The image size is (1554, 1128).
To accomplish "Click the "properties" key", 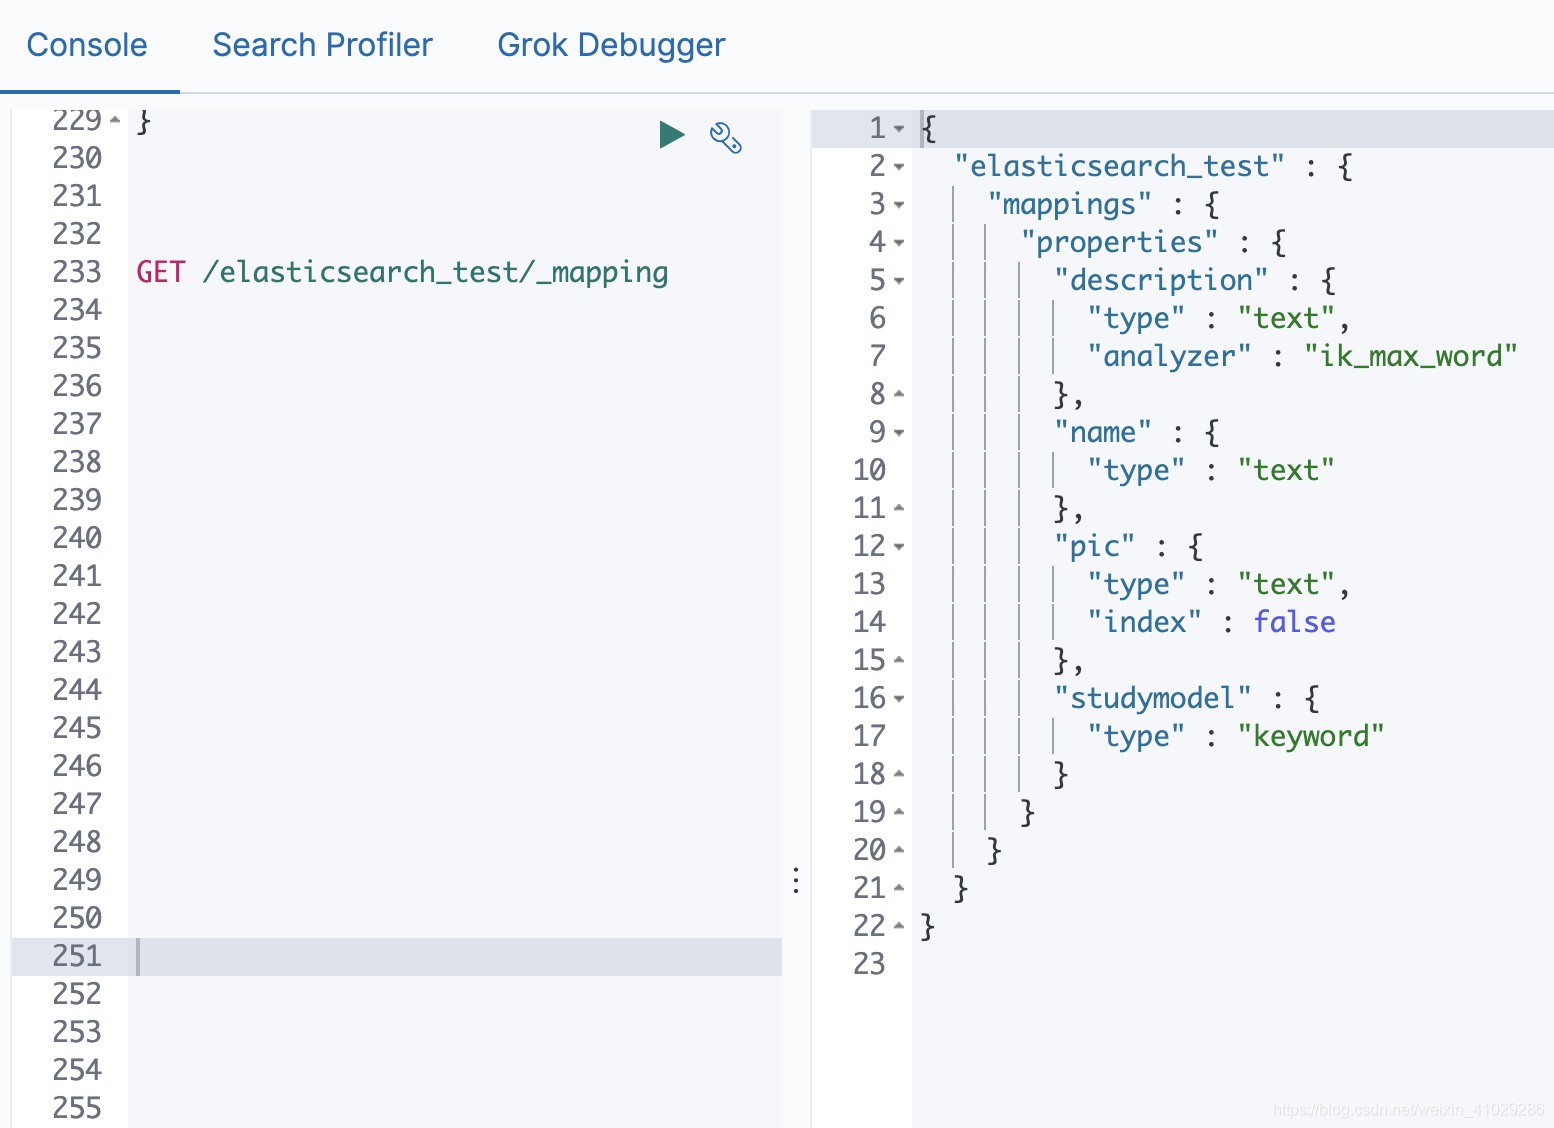I will click(x=1120, y=242).
